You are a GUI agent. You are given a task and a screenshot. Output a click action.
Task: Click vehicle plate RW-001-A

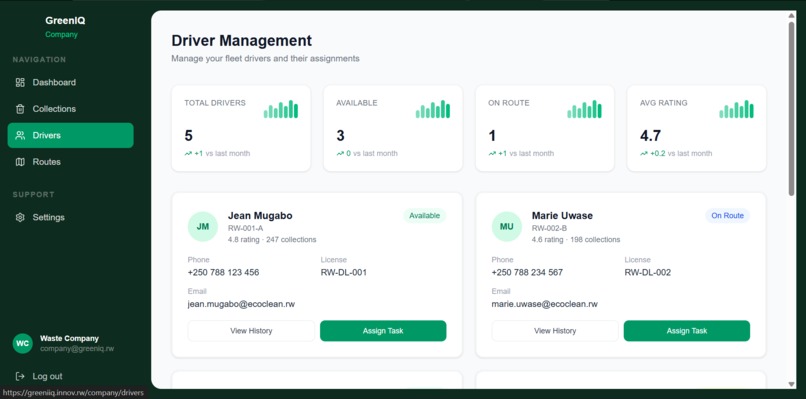(245, 228)
